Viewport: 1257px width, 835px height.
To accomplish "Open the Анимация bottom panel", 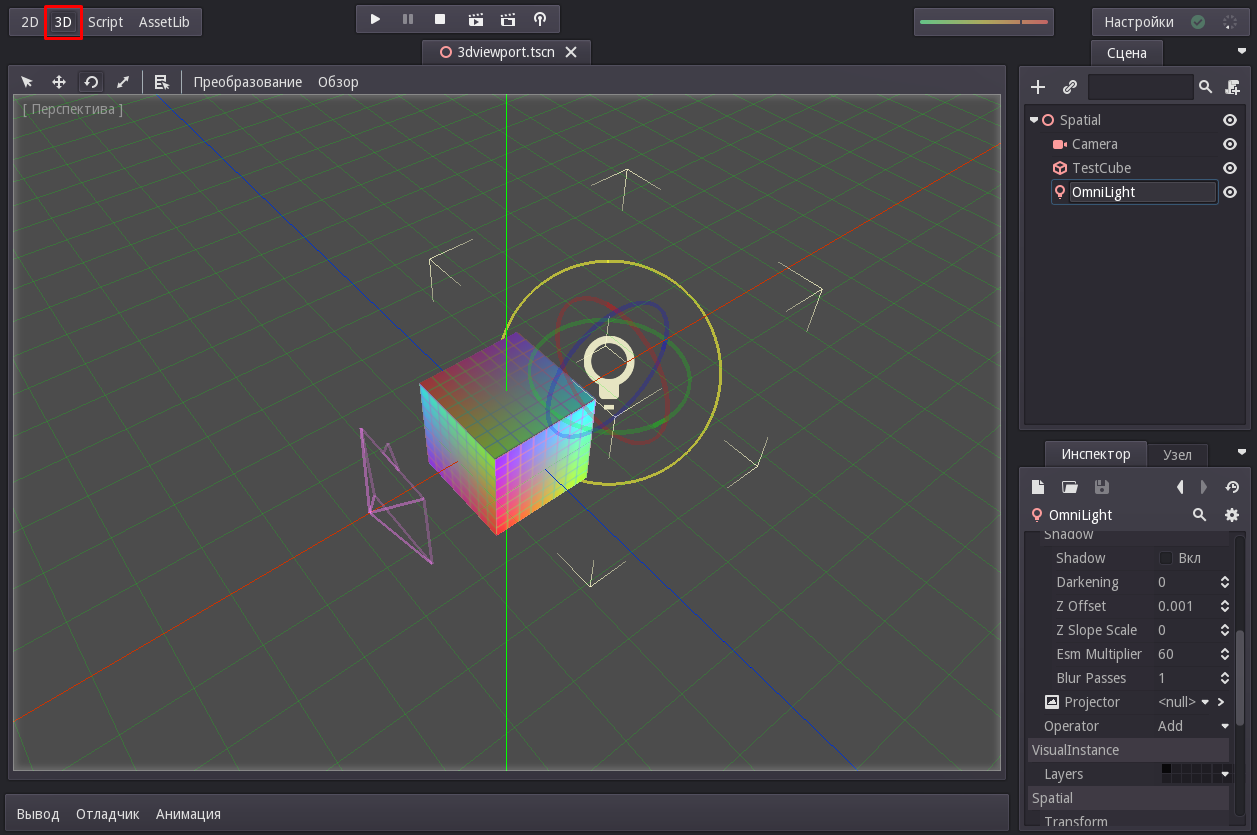I will (x=188, y=814).
